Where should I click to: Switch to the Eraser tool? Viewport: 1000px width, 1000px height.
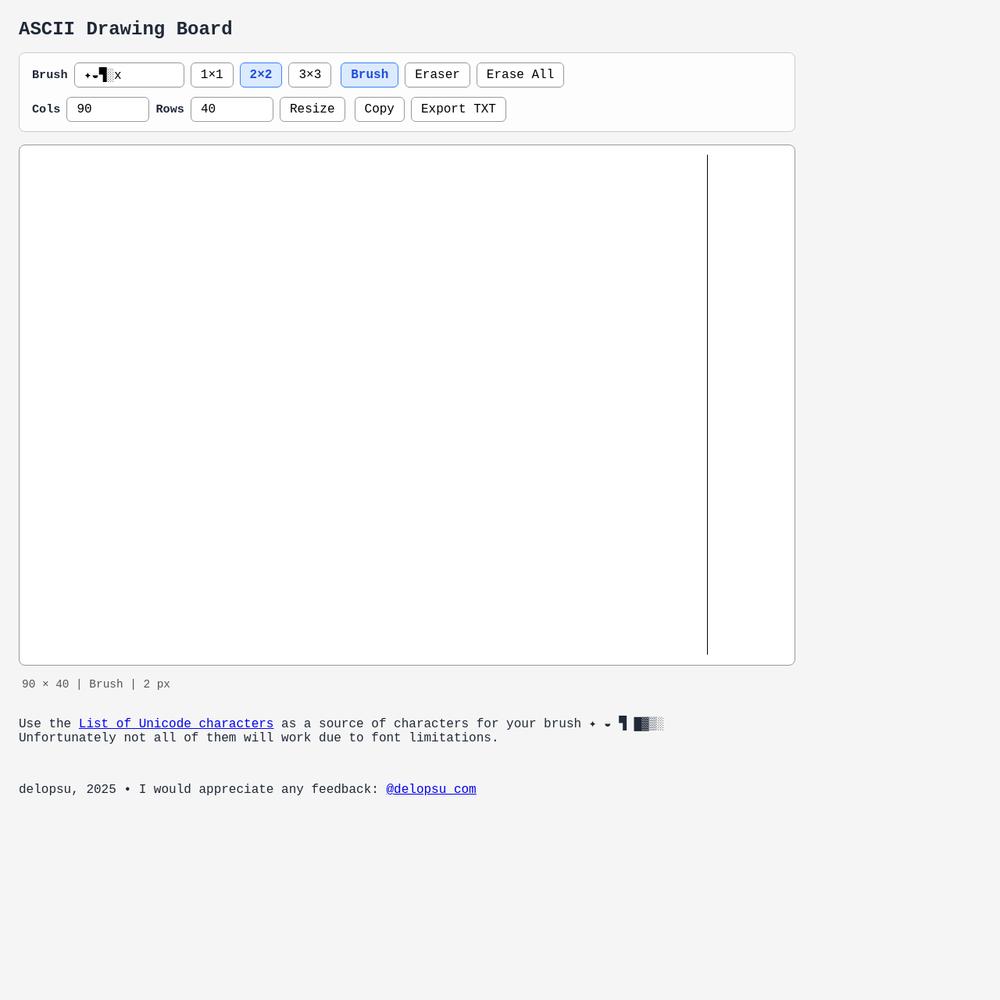coord(437,75)
